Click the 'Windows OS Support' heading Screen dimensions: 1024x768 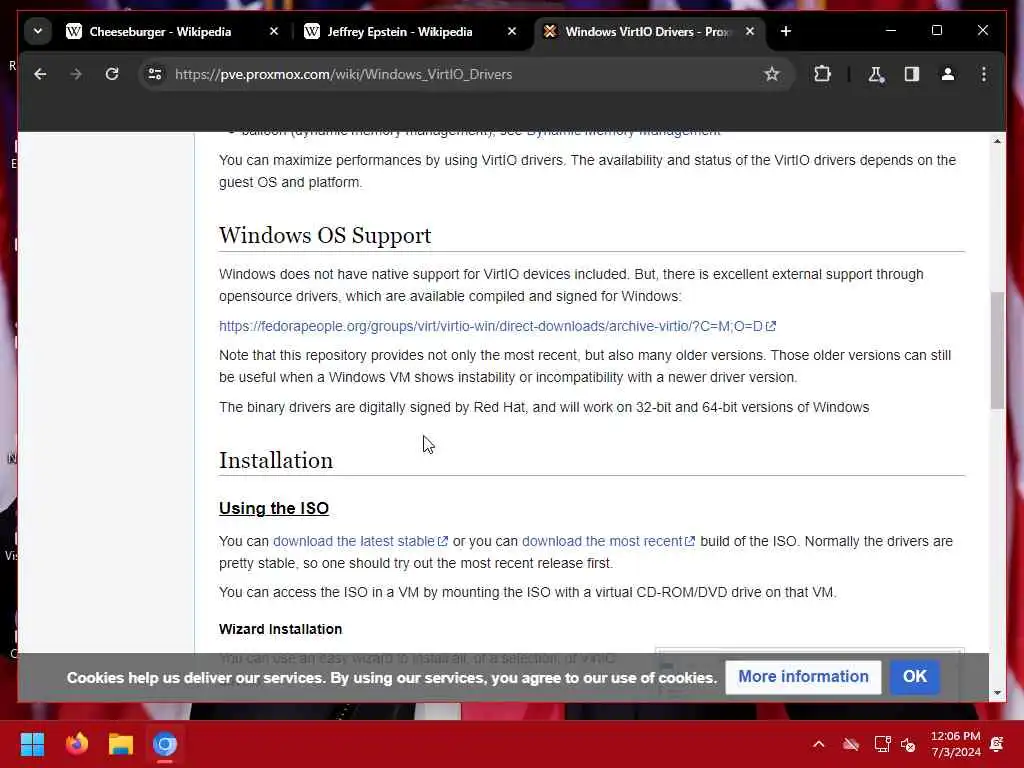(x=325, y=235)
